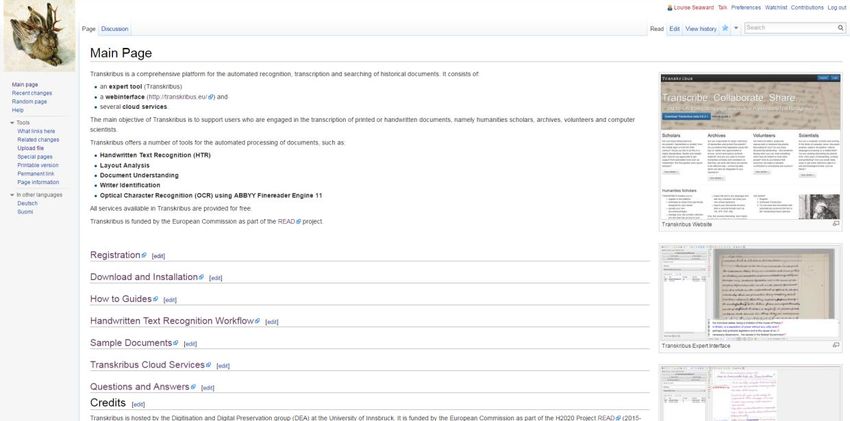The width and height of the screenshot is (850, 421).
Task: Open Printable version link
Action: [38, 165]
